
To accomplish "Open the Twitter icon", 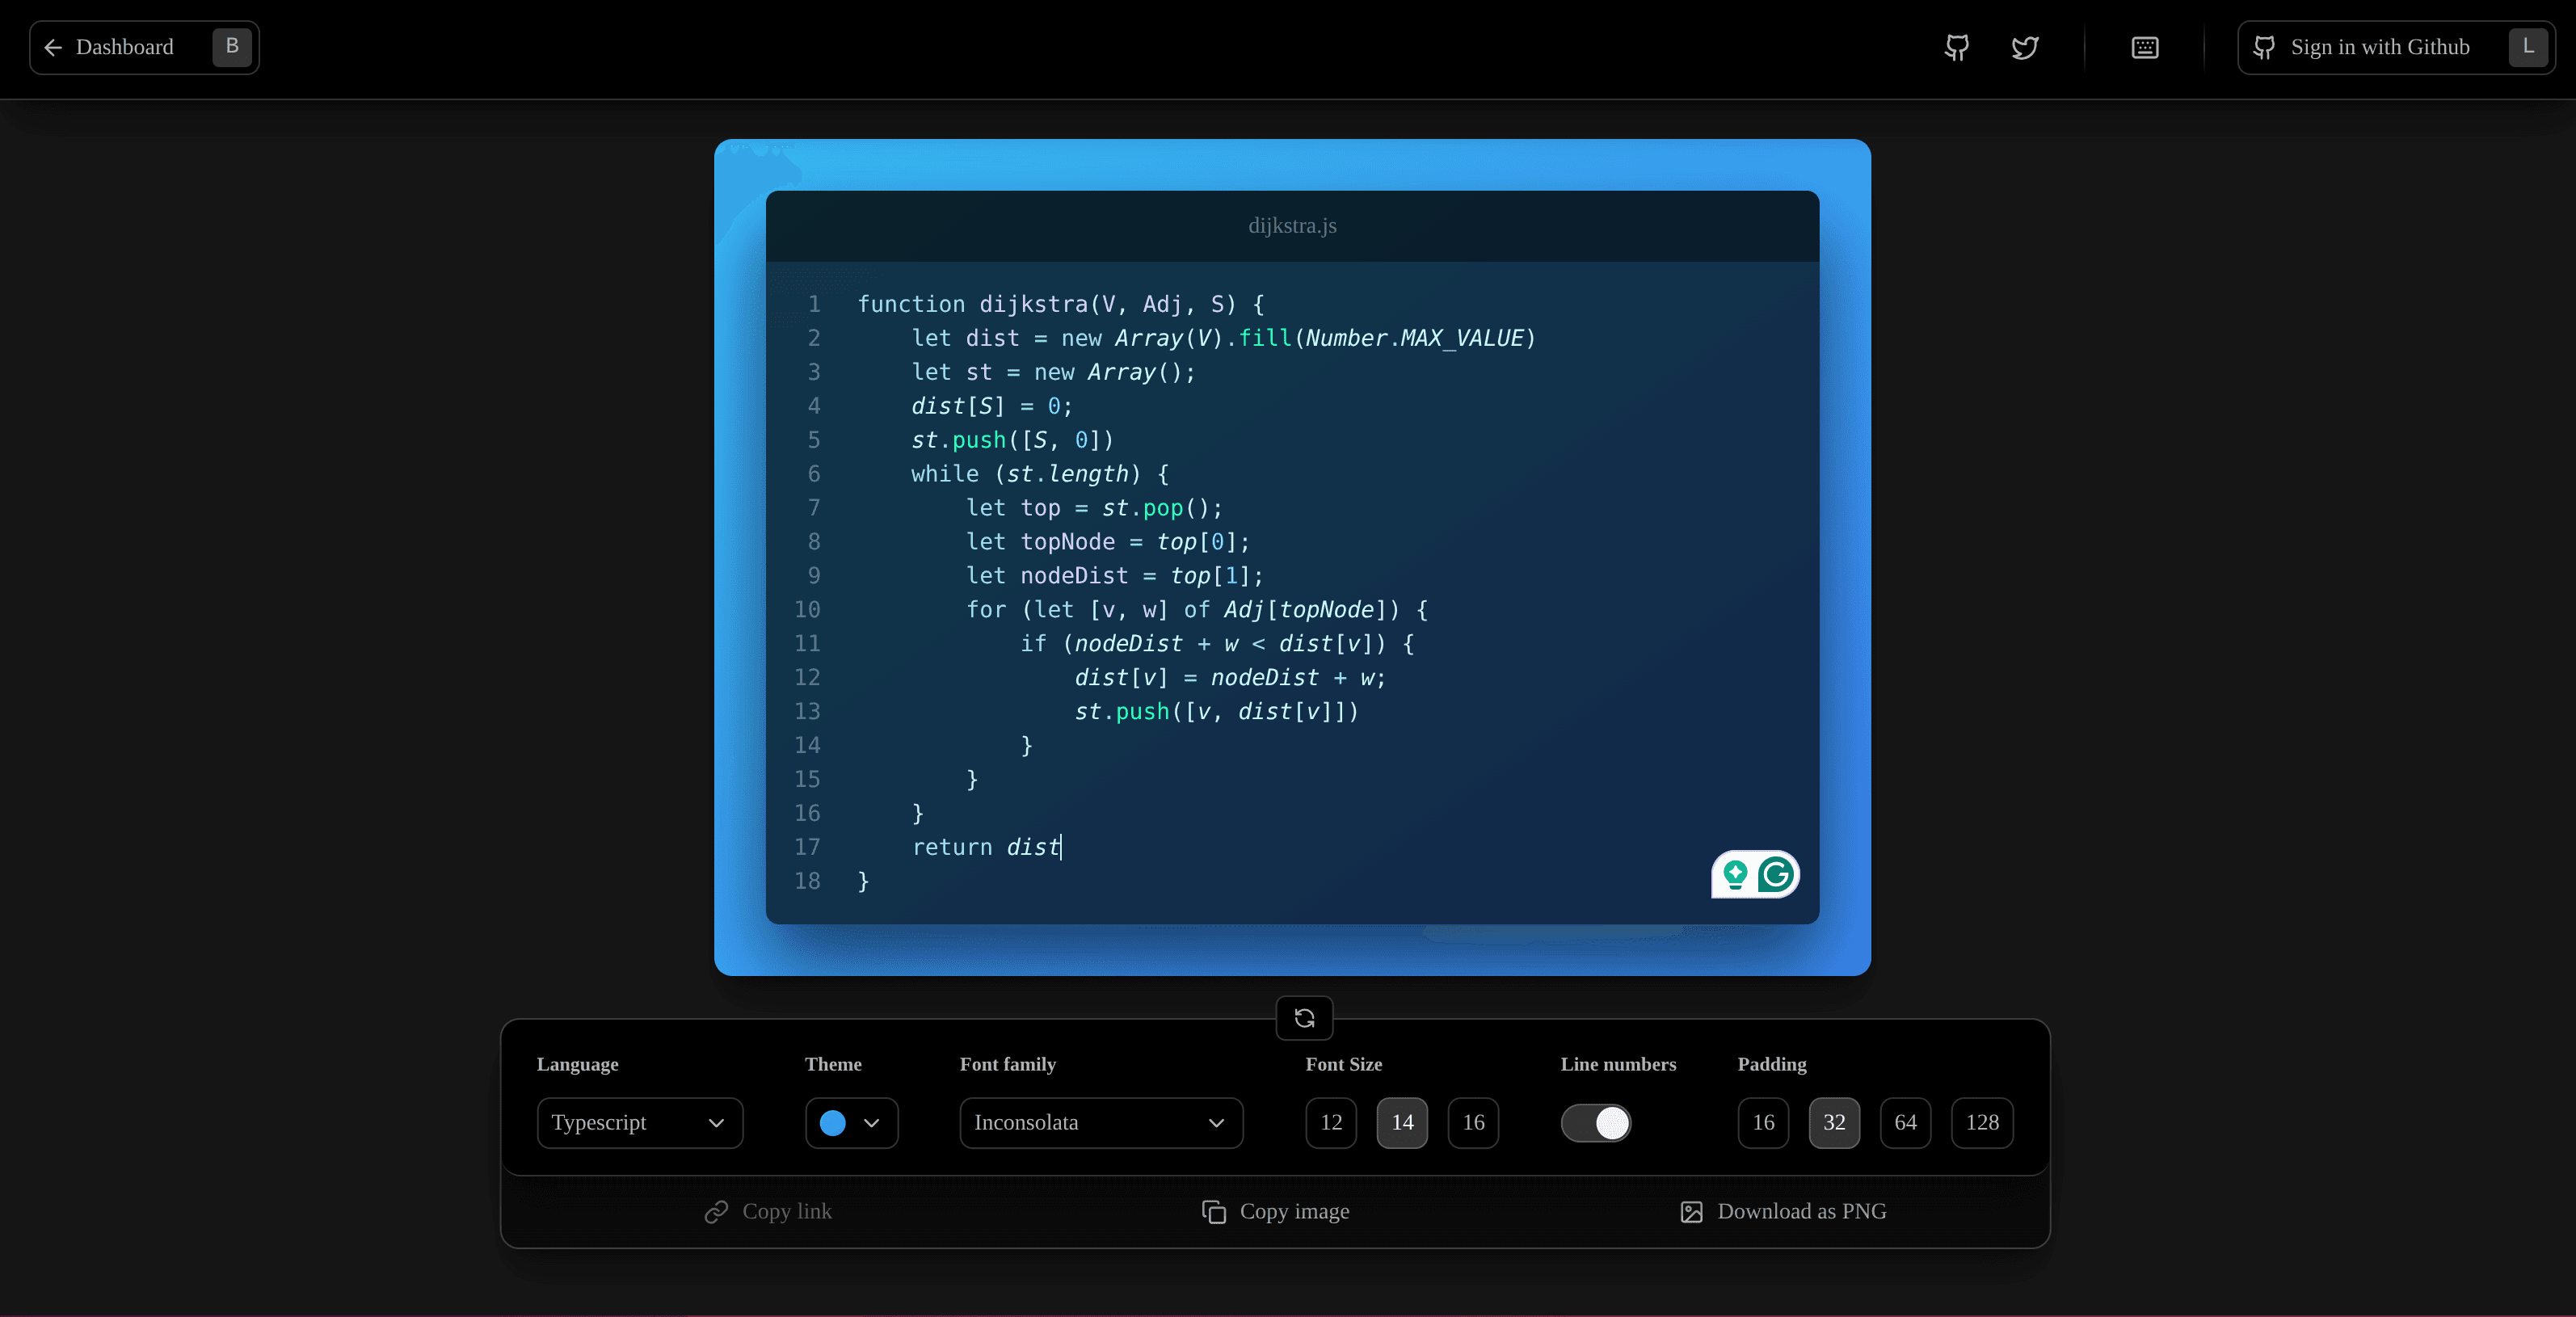I will pyautogui.click(x=2023, y=47).
